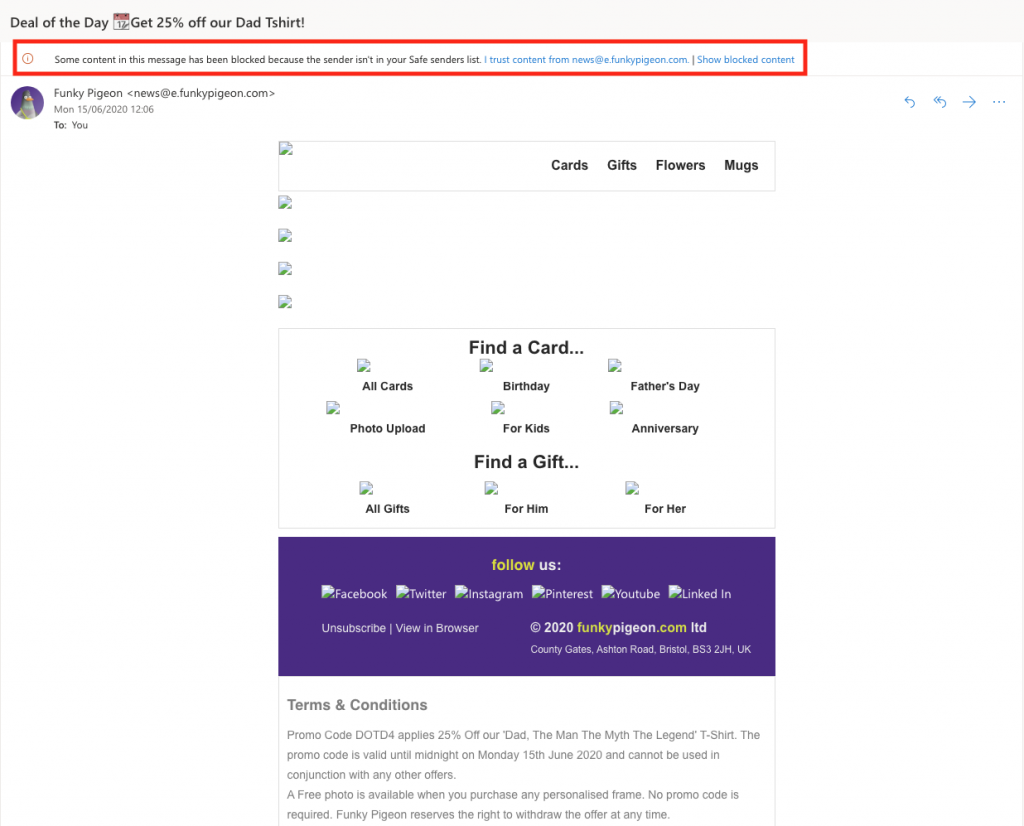Trust content from news@e.funkypigeon.com
This screenshot has width=1024, height=826.
[x=586, y=59]
